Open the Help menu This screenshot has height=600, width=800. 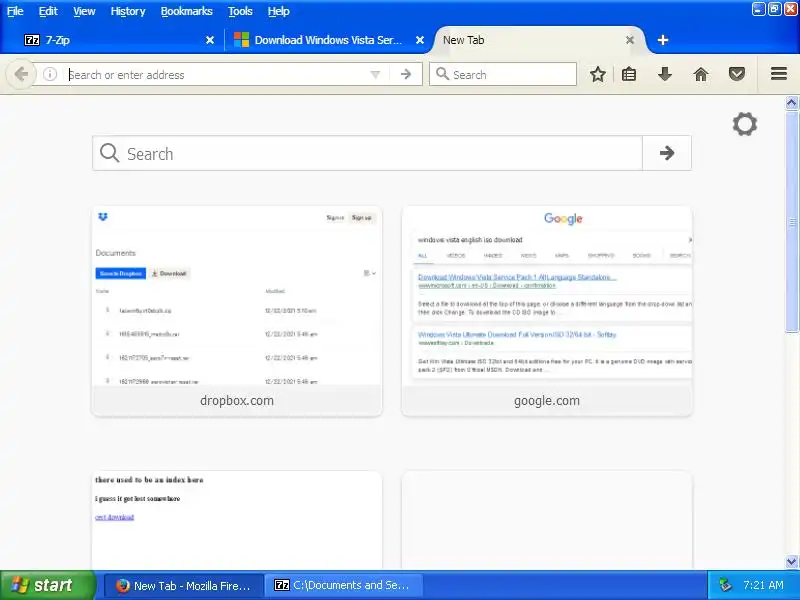tap(279, 11)
